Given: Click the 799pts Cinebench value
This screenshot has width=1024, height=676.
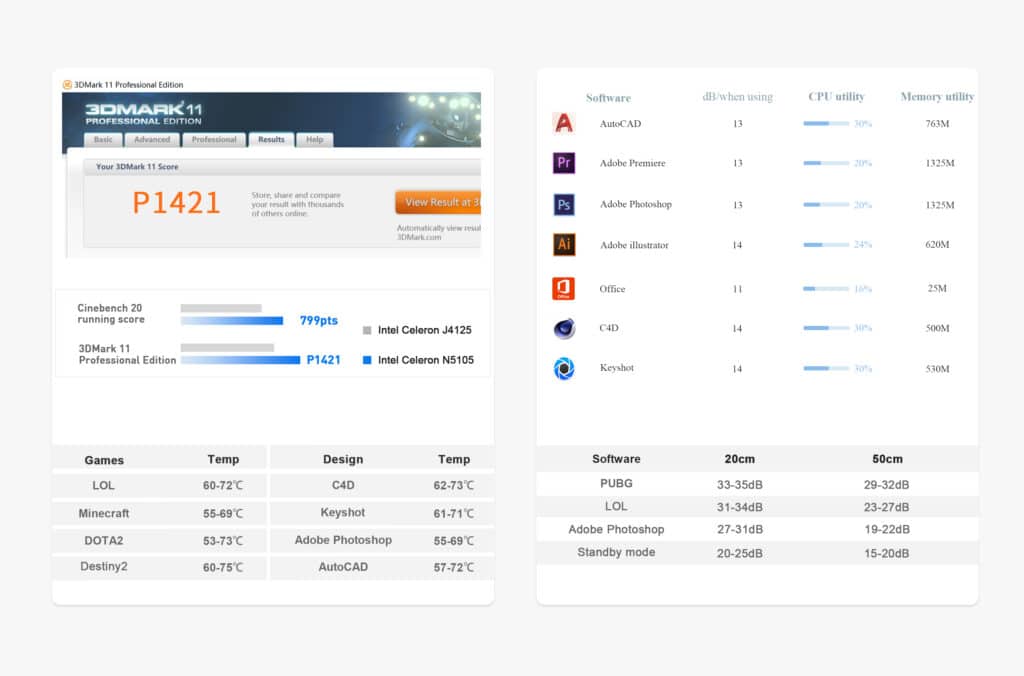Looking at the screenshot, I should [x=319, y=321].
